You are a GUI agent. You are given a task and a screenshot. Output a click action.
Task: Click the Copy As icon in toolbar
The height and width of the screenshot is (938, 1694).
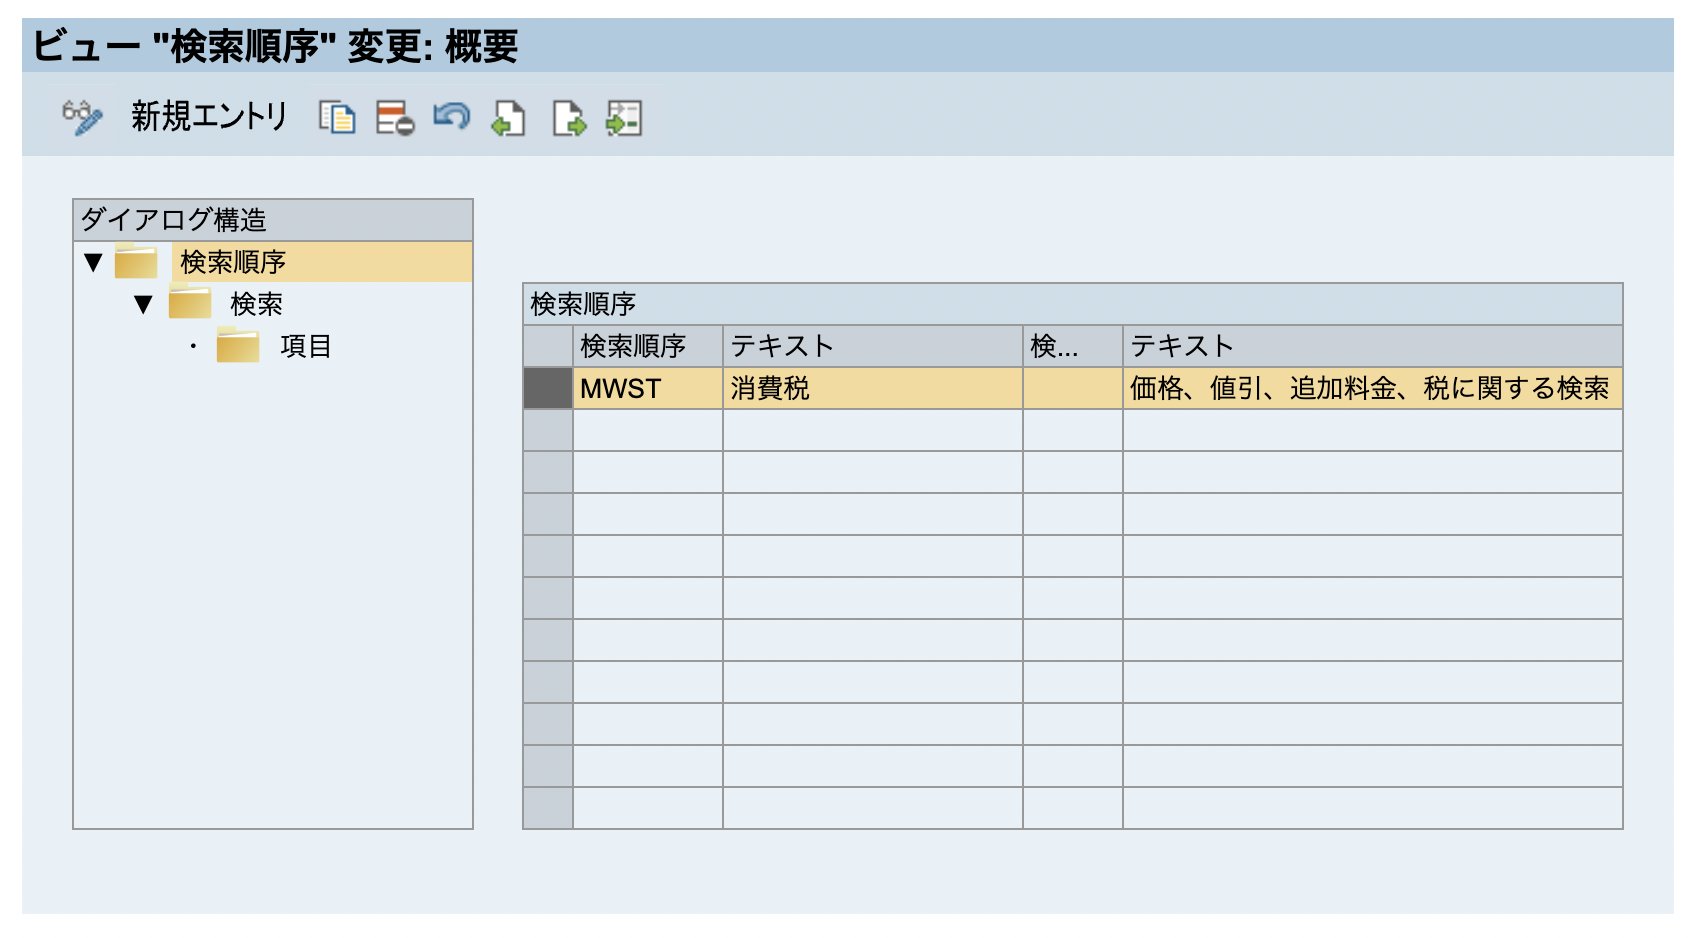pyautogui.click(x=337, y=117)
